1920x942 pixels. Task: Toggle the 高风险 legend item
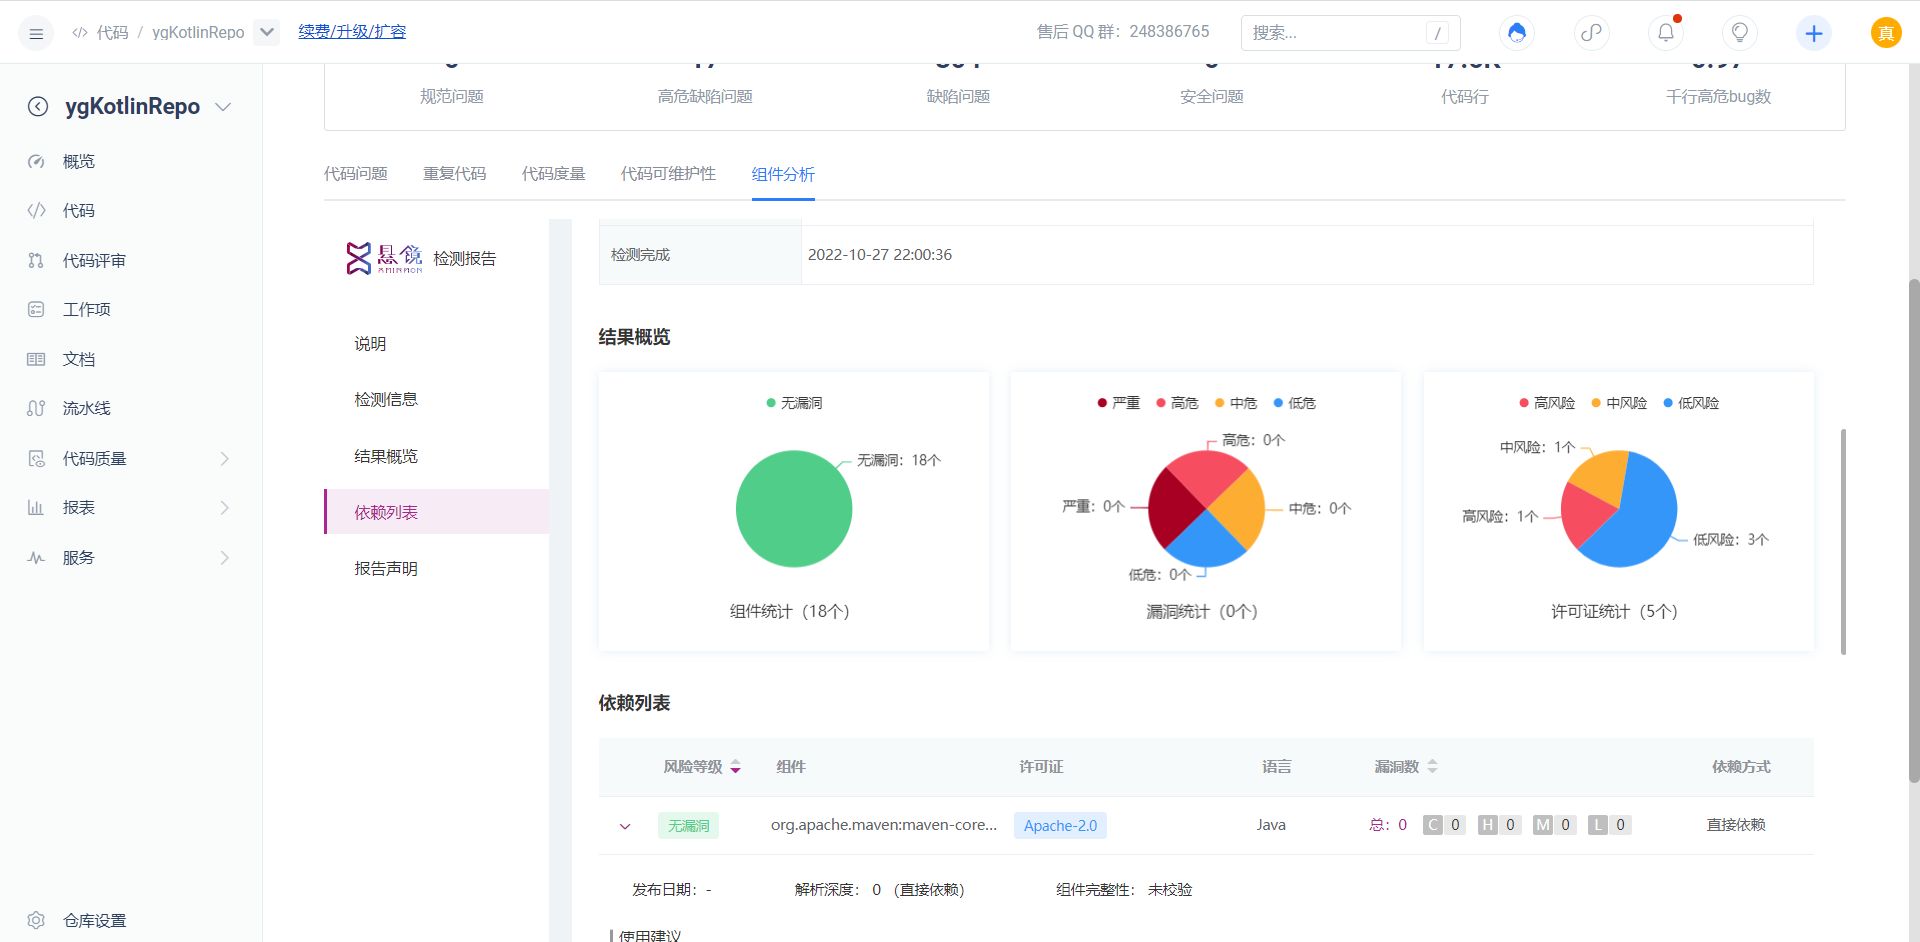pyautogui.click(x=1547, y=403)
